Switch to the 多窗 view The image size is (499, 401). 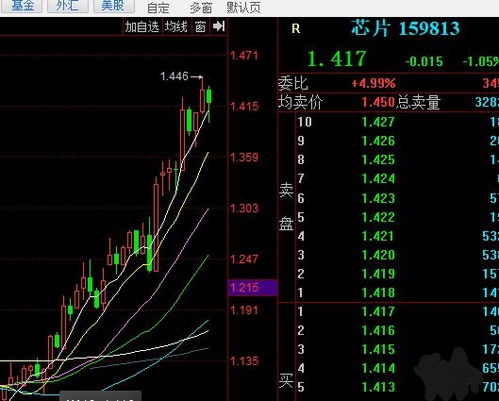[x=201, y=8]
